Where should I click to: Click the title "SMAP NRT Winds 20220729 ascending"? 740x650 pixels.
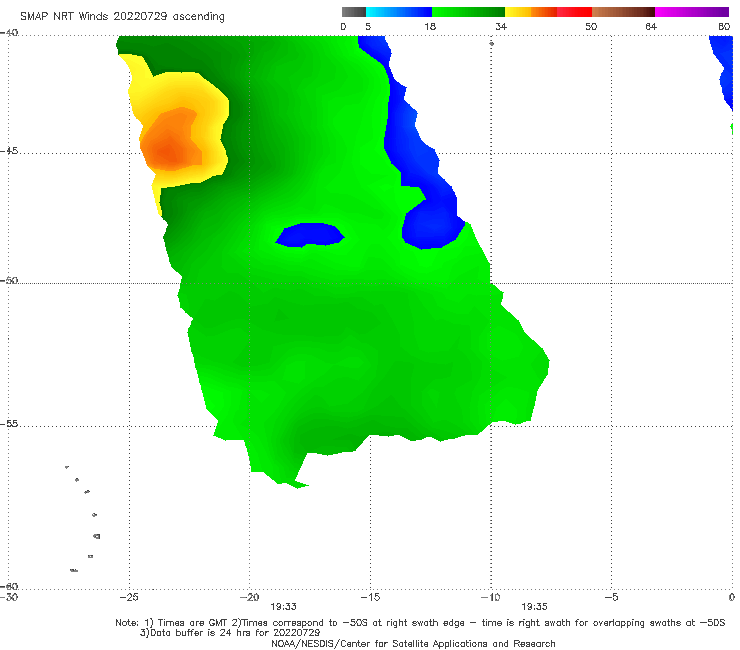[x=122, y=16]
